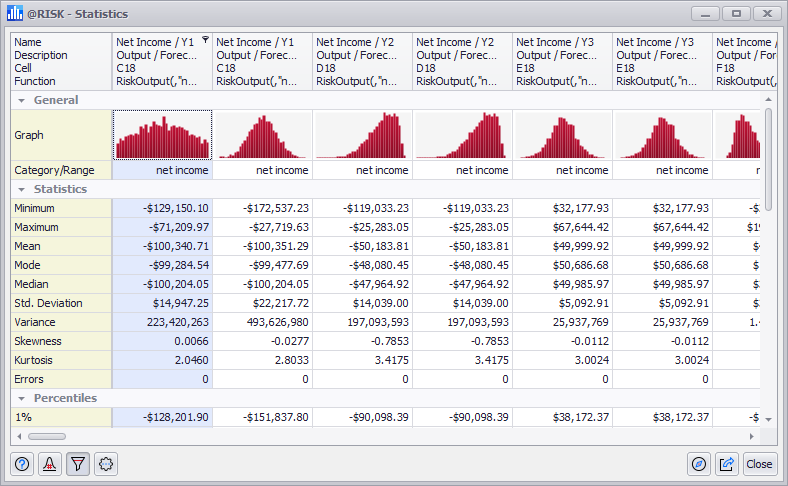Click the vertical scrollbar down arrow
Viewport: 788px width, 486px height.
coord(769,420)
